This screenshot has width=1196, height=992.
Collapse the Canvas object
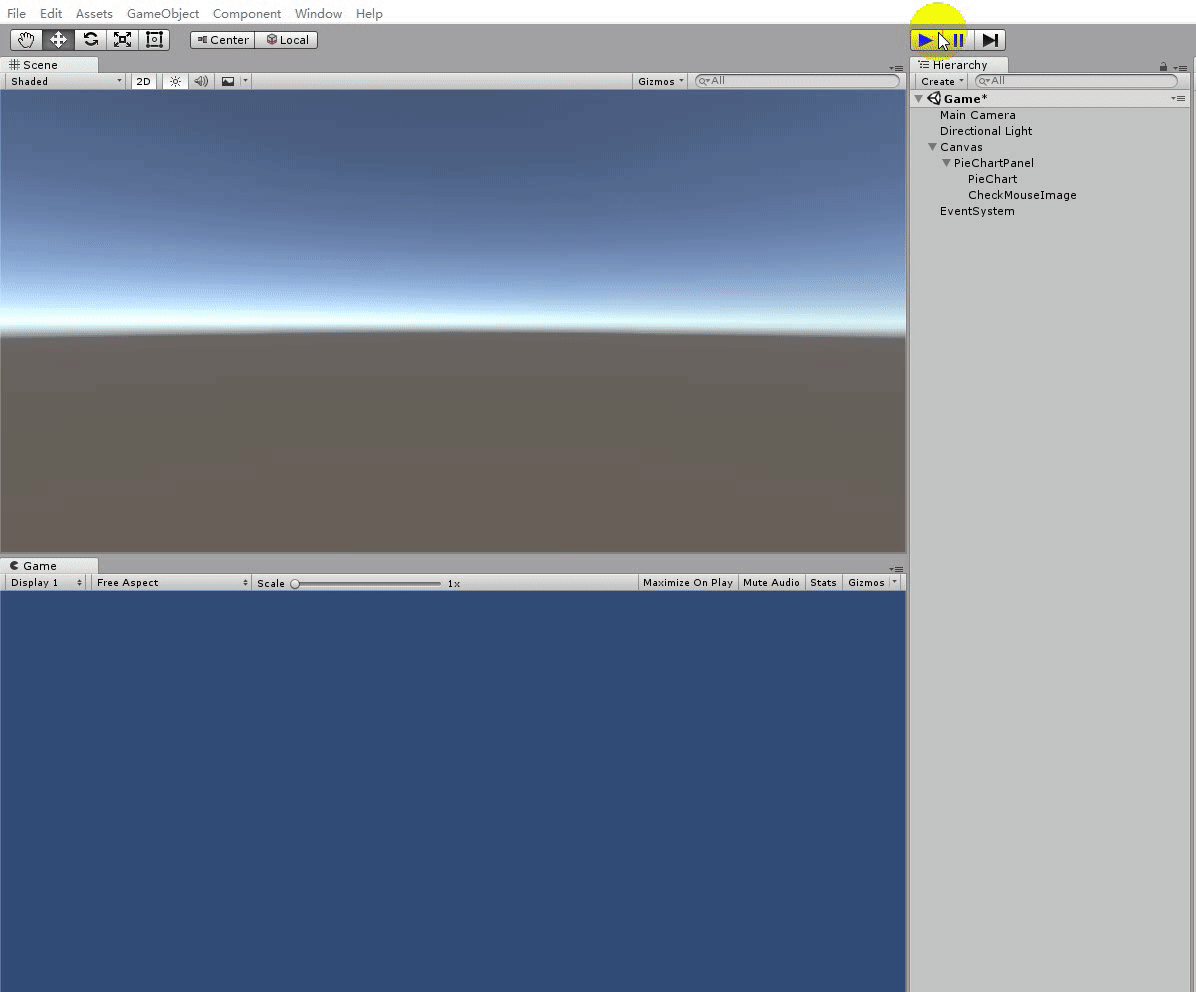(932, 146)
